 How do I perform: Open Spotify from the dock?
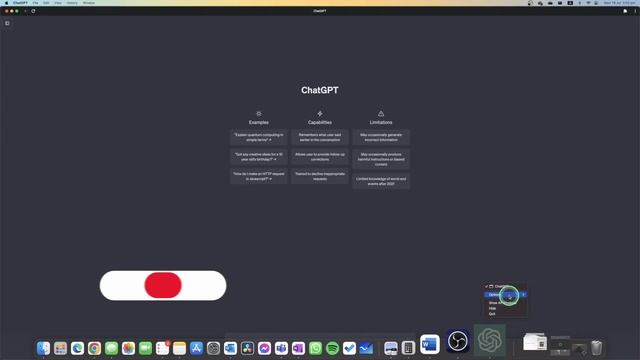pos(332,348)
